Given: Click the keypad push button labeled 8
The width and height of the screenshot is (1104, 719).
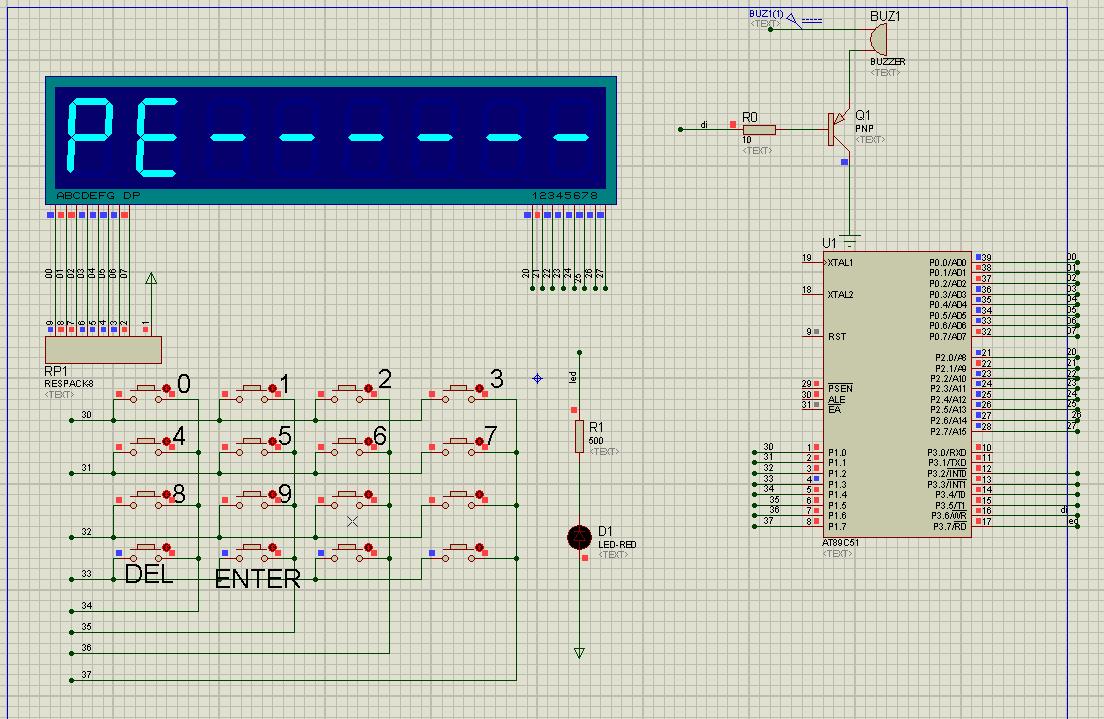Looking at the screenshot, I should (x=147, y=499).
